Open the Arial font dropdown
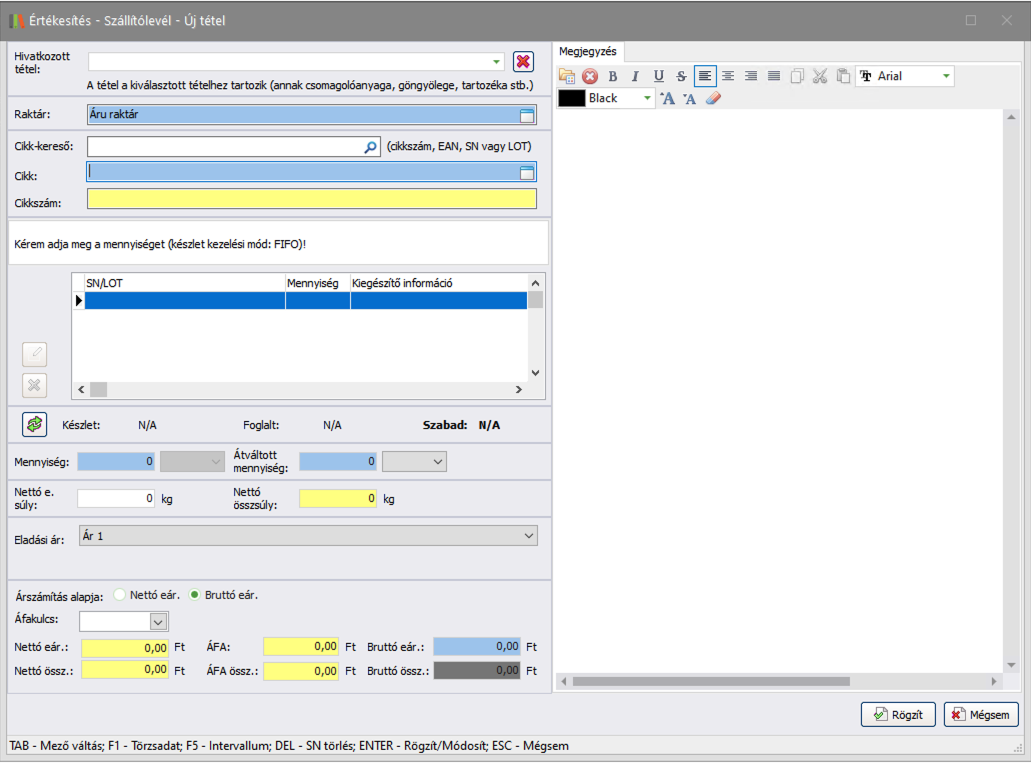The width and height of the screenshot is (1031, 763). point(946,76)
